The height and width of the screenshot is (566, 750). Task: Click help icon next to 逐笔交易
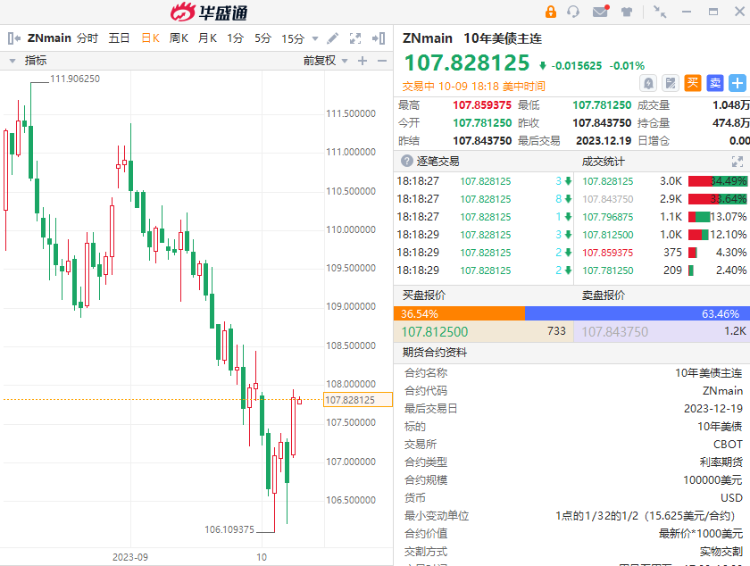(x=407, y=161)
